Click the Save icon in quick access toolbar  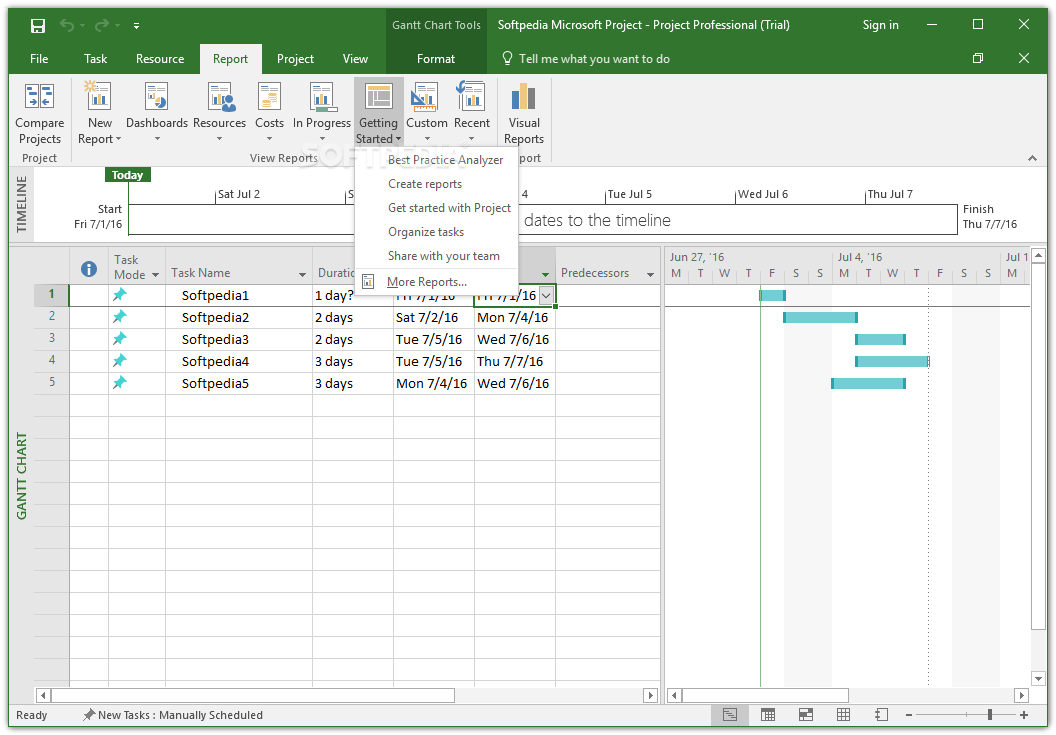point(38,26)
